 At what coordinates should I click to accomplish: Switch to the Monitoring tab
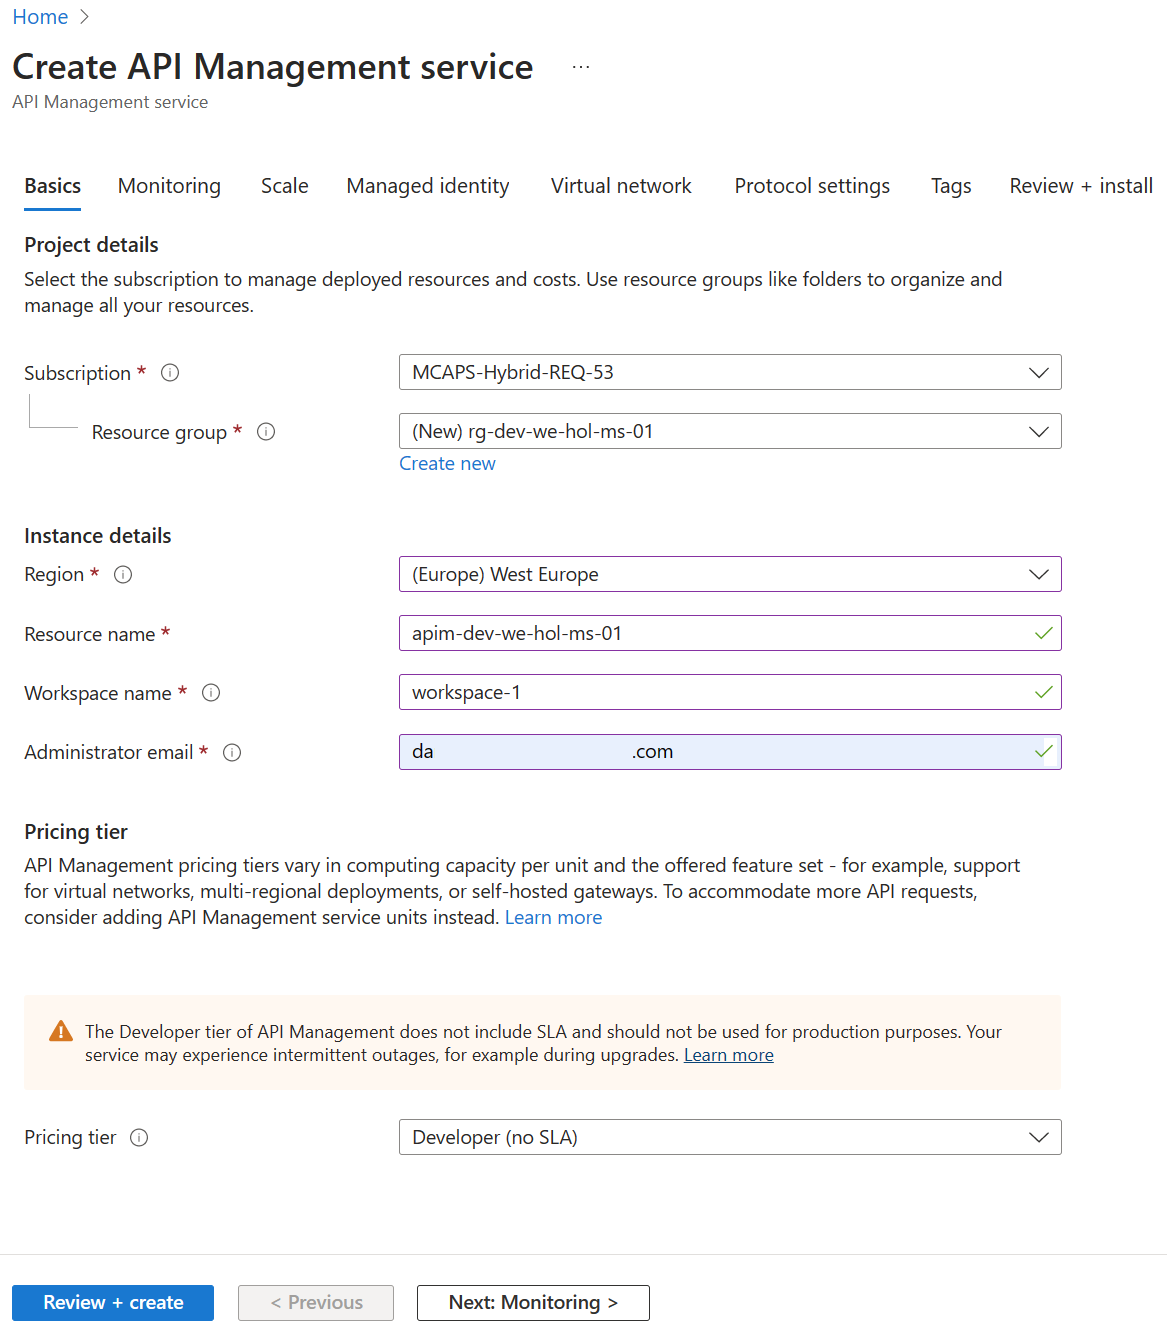pos(169,186)
